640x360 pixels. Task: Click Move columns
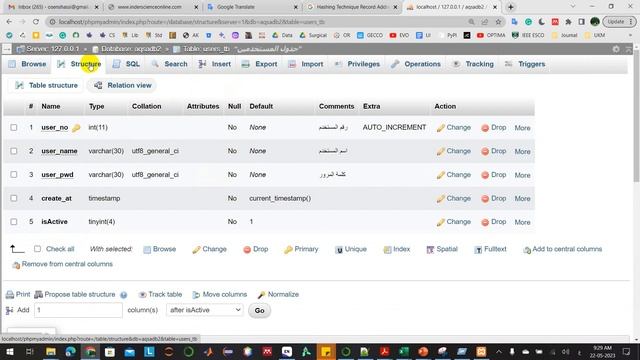click(x=220, y=294)
